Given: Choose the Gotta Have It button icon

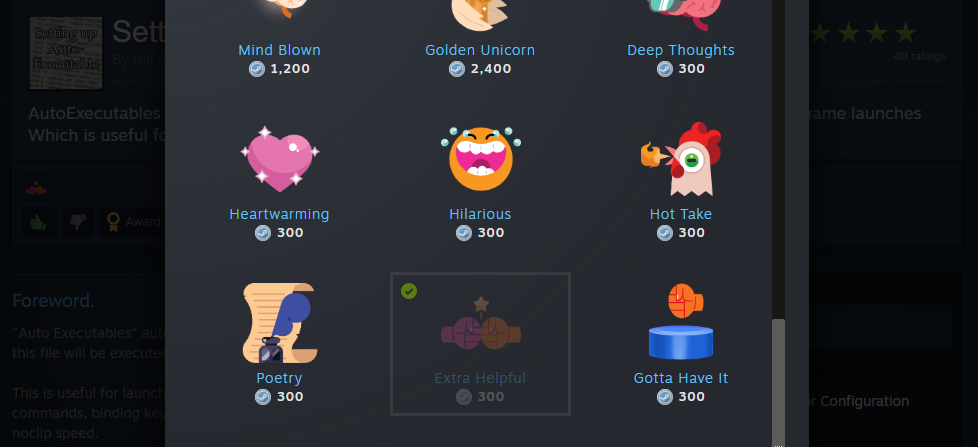Looking at the screenshot, I should pos(680,321).
